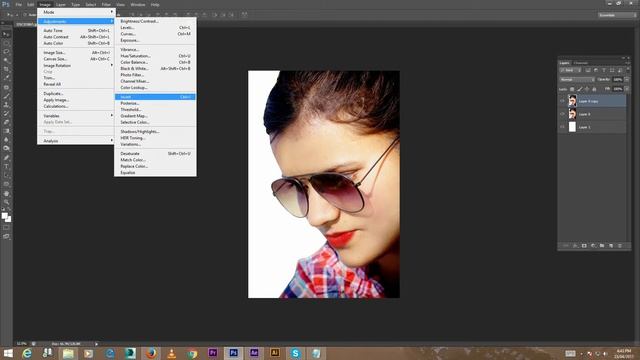Toggle visibility of Layer 1
640x360 pixels.
tap(562, 127)
